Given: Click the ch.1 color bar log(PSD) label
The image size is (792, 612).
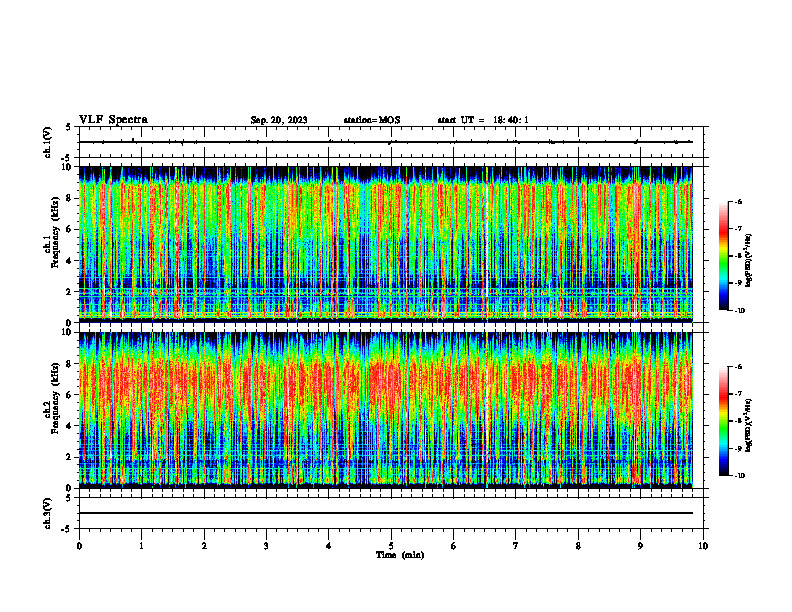Looking at the screenshot, I should click(x=749, y=260).
